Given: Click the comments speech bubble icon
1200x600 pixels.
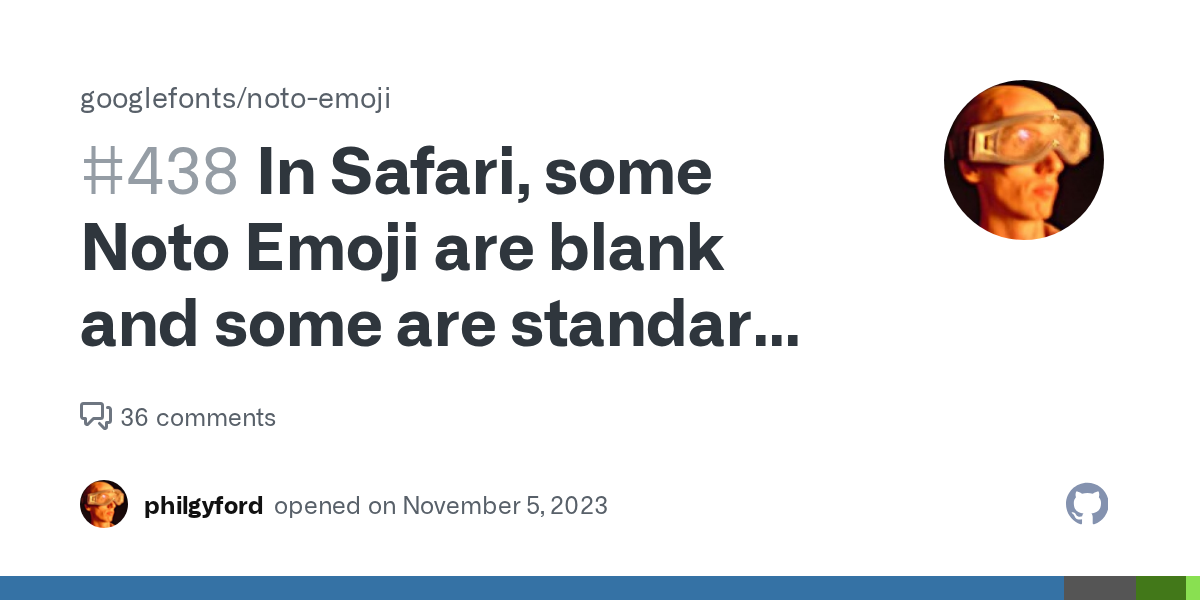Looking at the screenshot, I should pyautogui.click(x=95, y=416).
